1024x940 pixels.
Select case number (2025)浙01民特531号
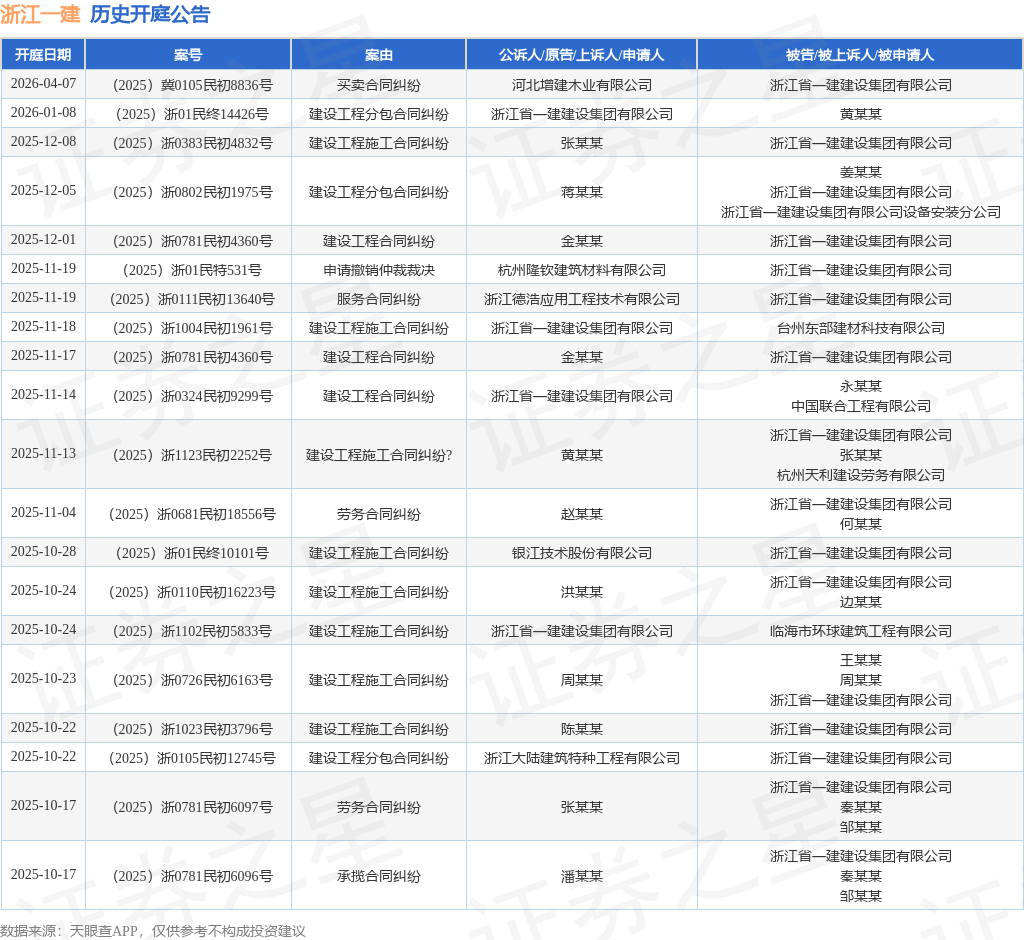[192, 270]
